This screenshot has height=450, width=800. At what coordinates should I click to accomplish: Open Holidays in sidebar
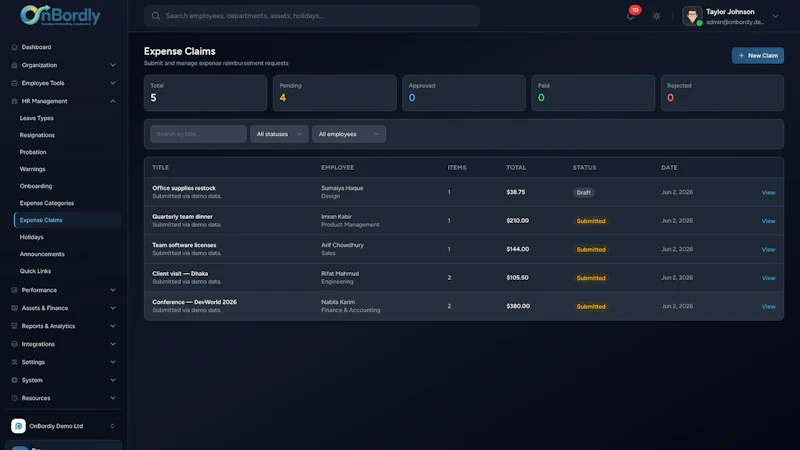[32, 237]
